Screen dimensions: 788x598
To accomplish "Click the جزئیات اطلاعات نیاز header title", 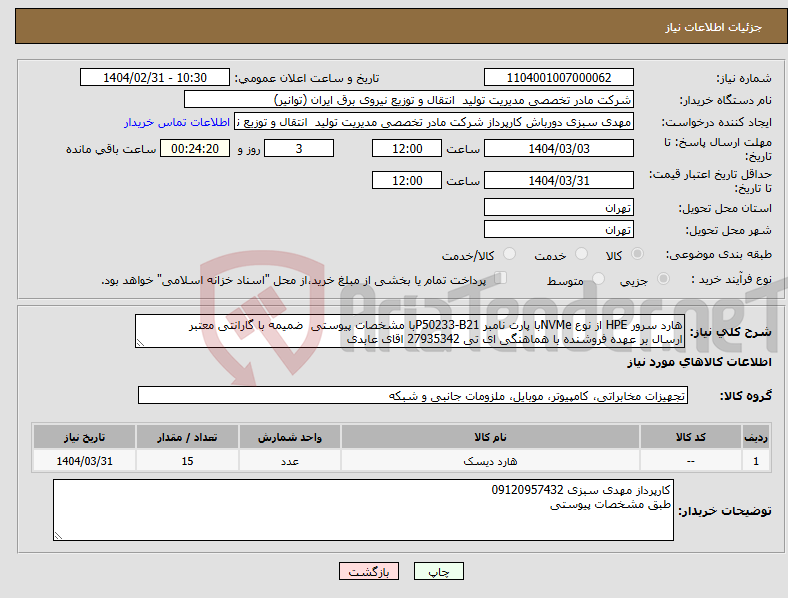I will click(714, 27).
